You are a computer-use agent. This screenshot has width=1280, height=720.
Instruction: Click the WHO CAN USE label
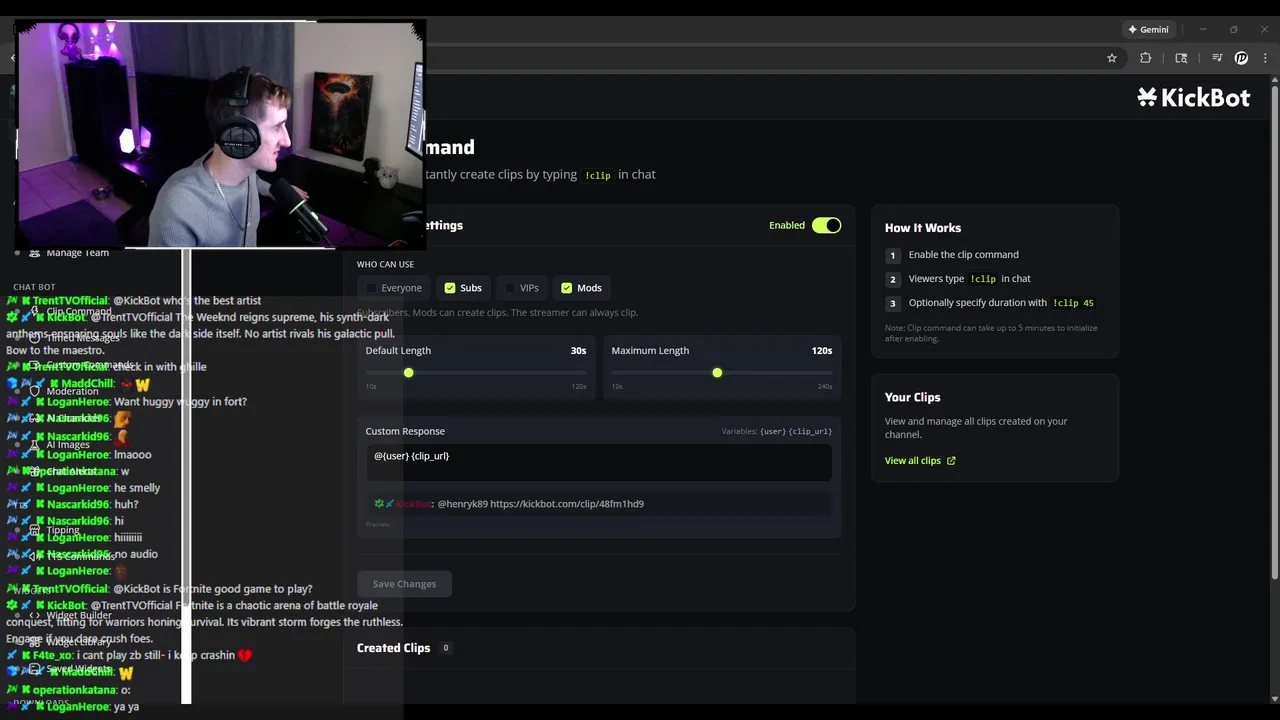[x=385, y=265]
